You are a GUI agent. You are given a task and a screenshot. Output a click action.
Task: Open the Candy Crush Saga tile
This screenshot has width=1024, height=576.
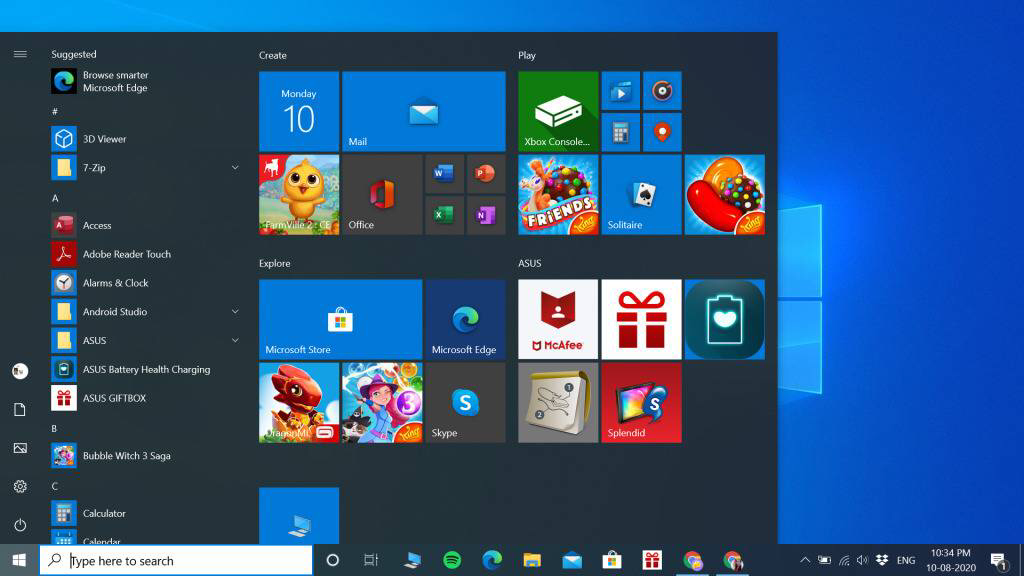pyautogui.click(x=725, y=195)
